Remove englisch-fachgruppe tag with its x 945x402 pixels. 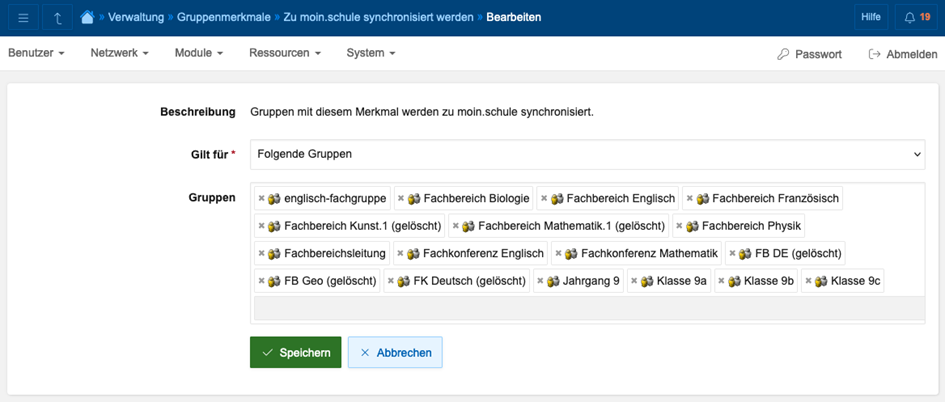pyautogui.click(x=262, y=199)
